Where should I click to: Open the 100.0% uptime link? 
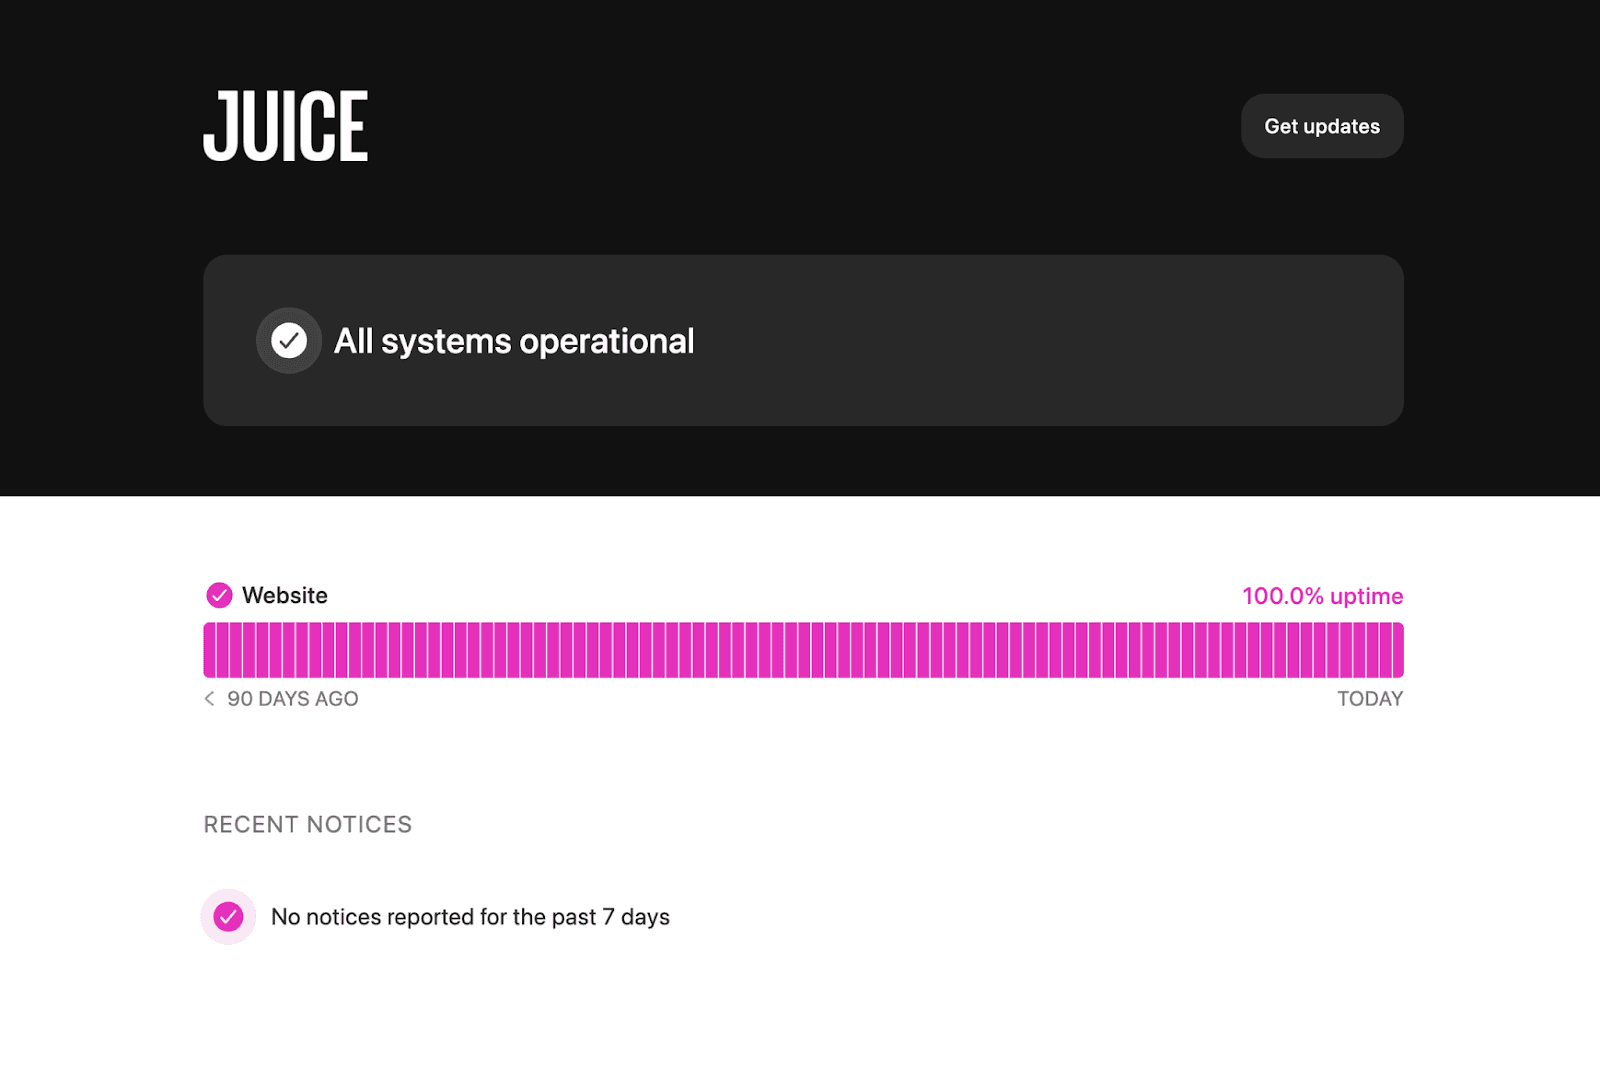[x=1322, y=595]
